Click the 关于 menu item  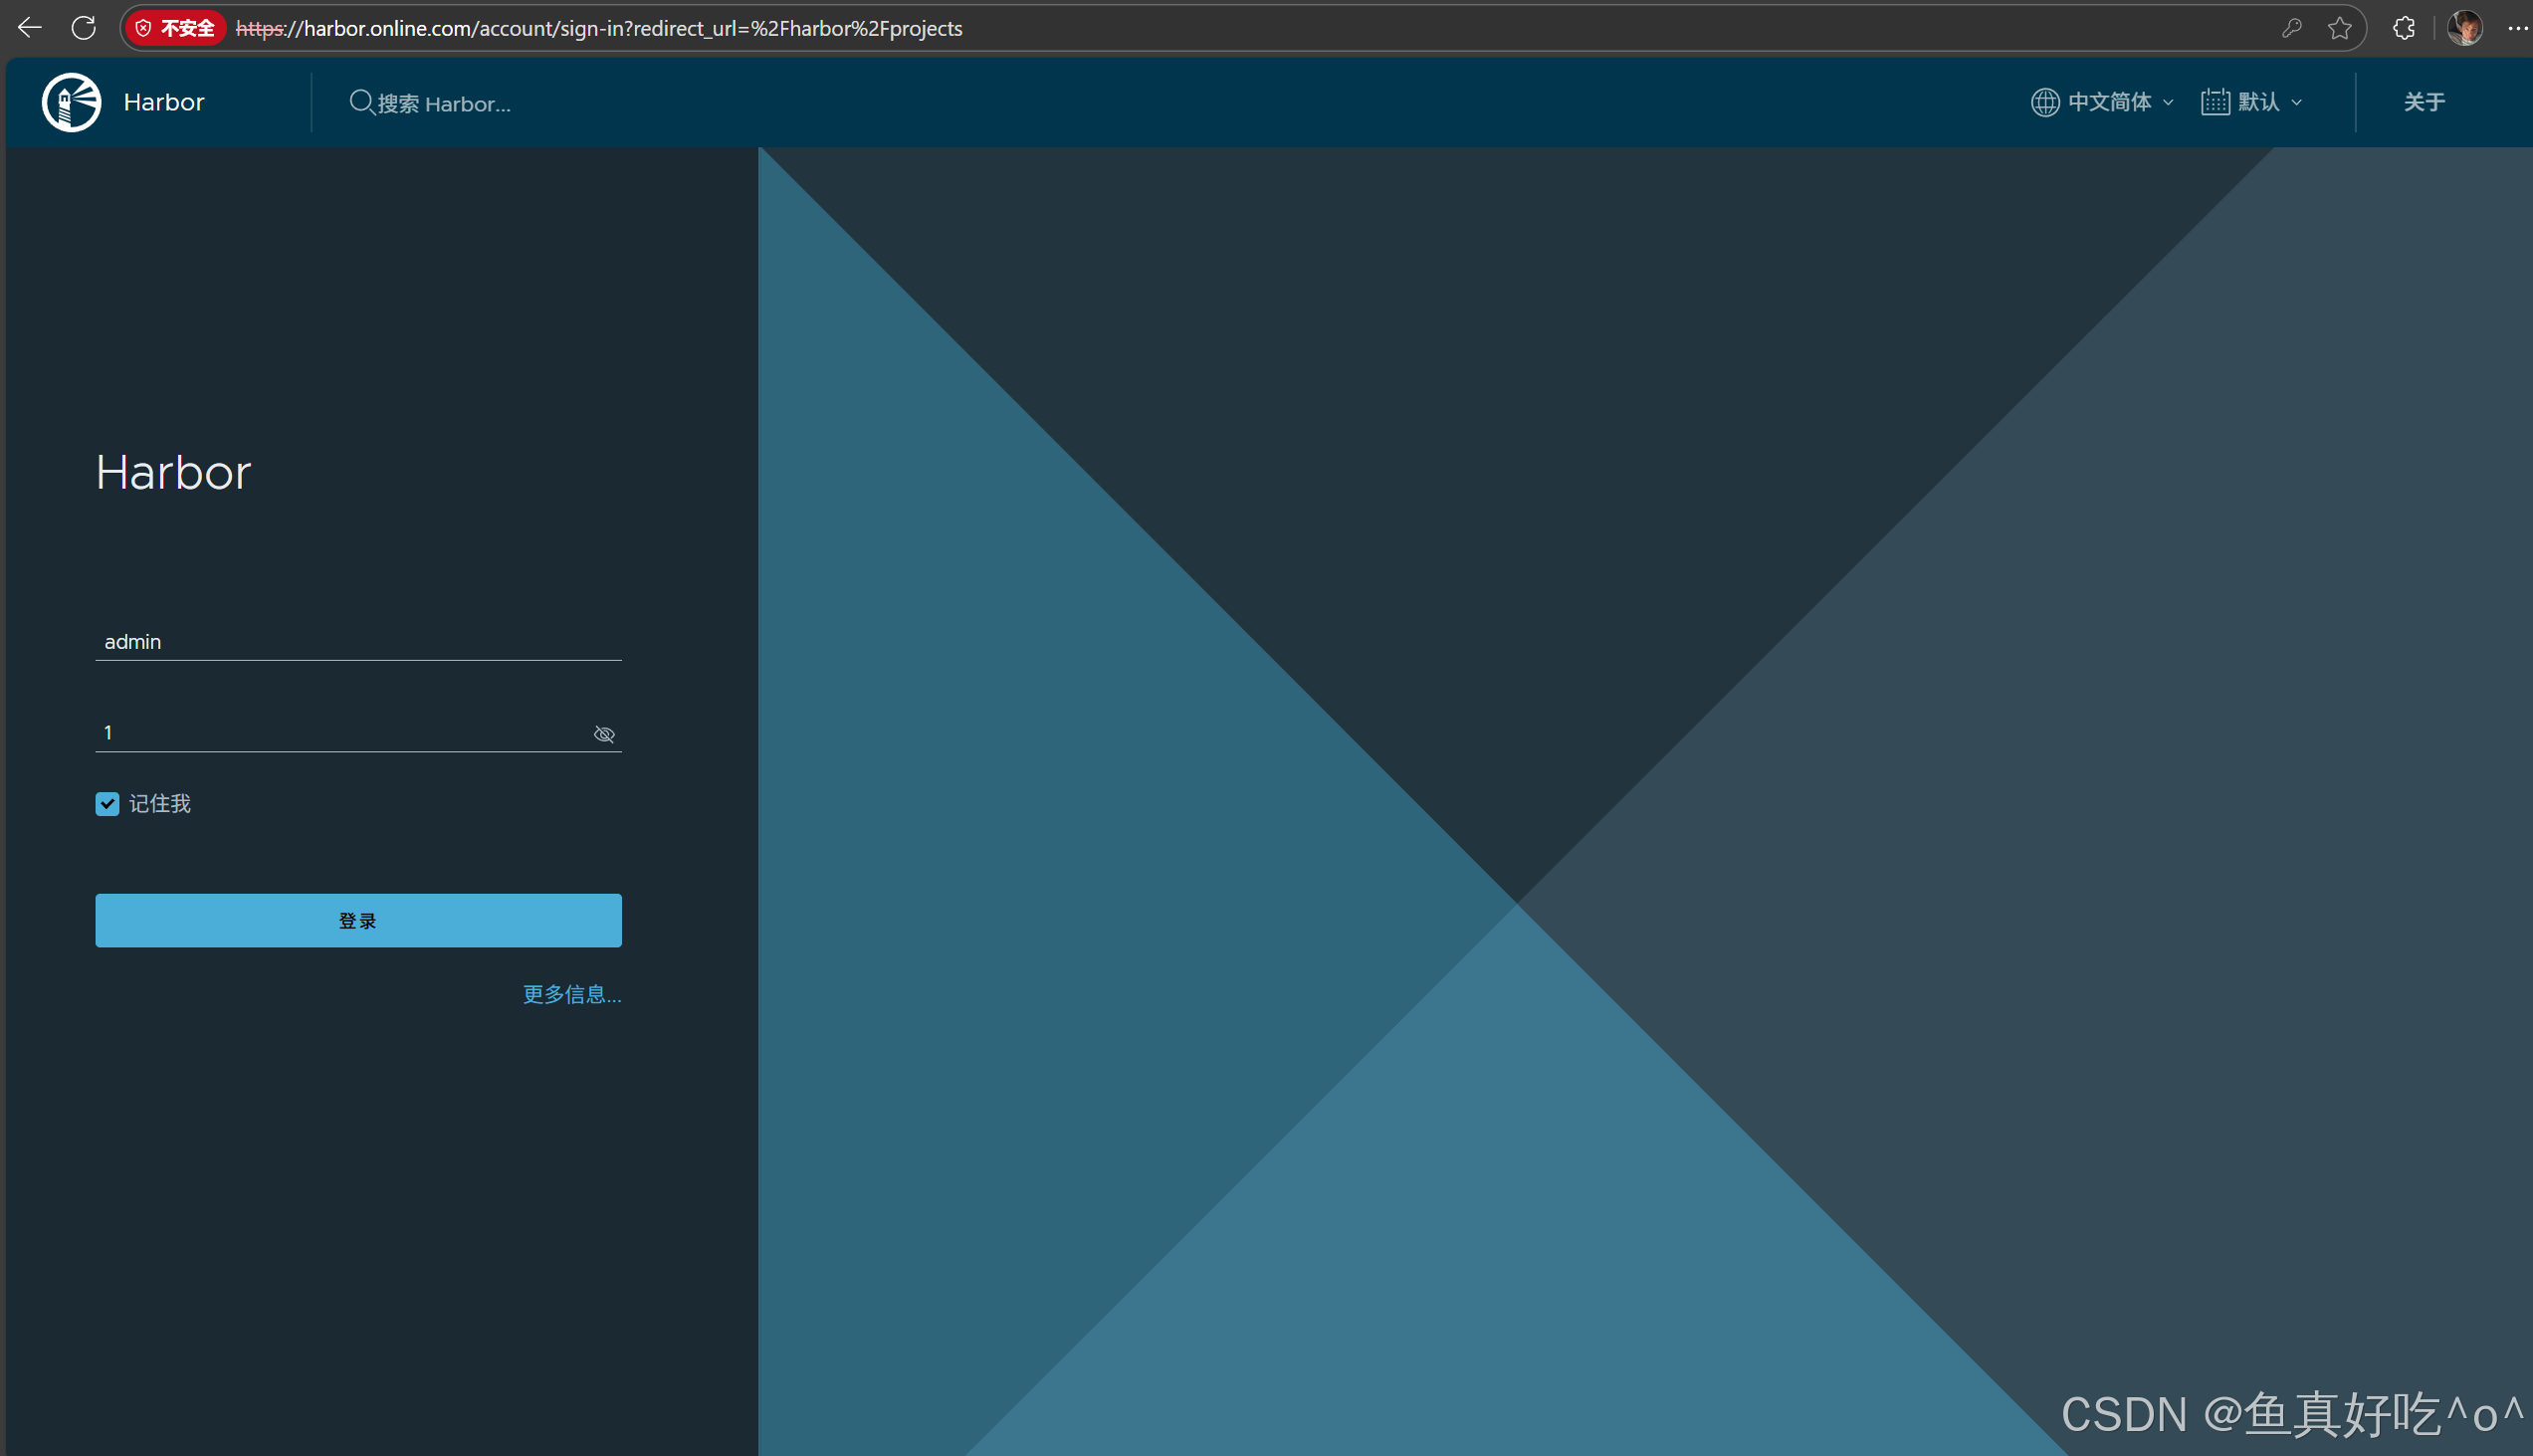coord(2423,101)
